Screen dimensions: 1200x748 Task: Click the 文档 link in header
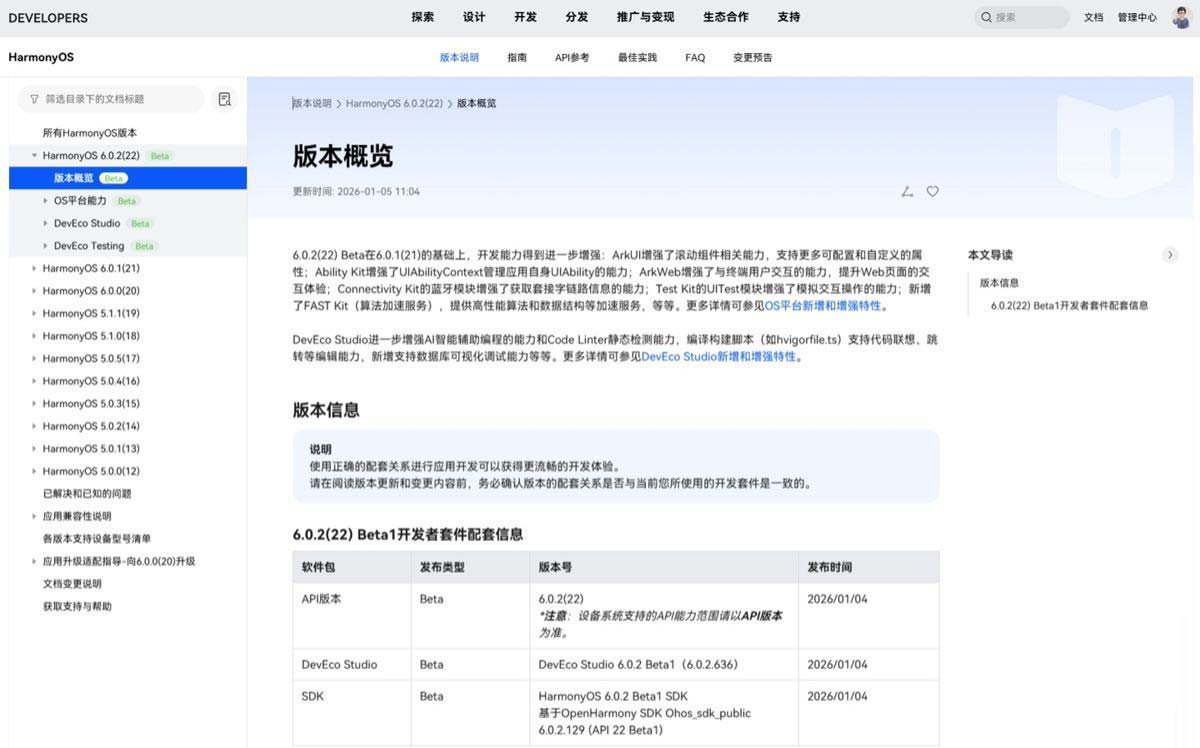(x=1094, y=17)
